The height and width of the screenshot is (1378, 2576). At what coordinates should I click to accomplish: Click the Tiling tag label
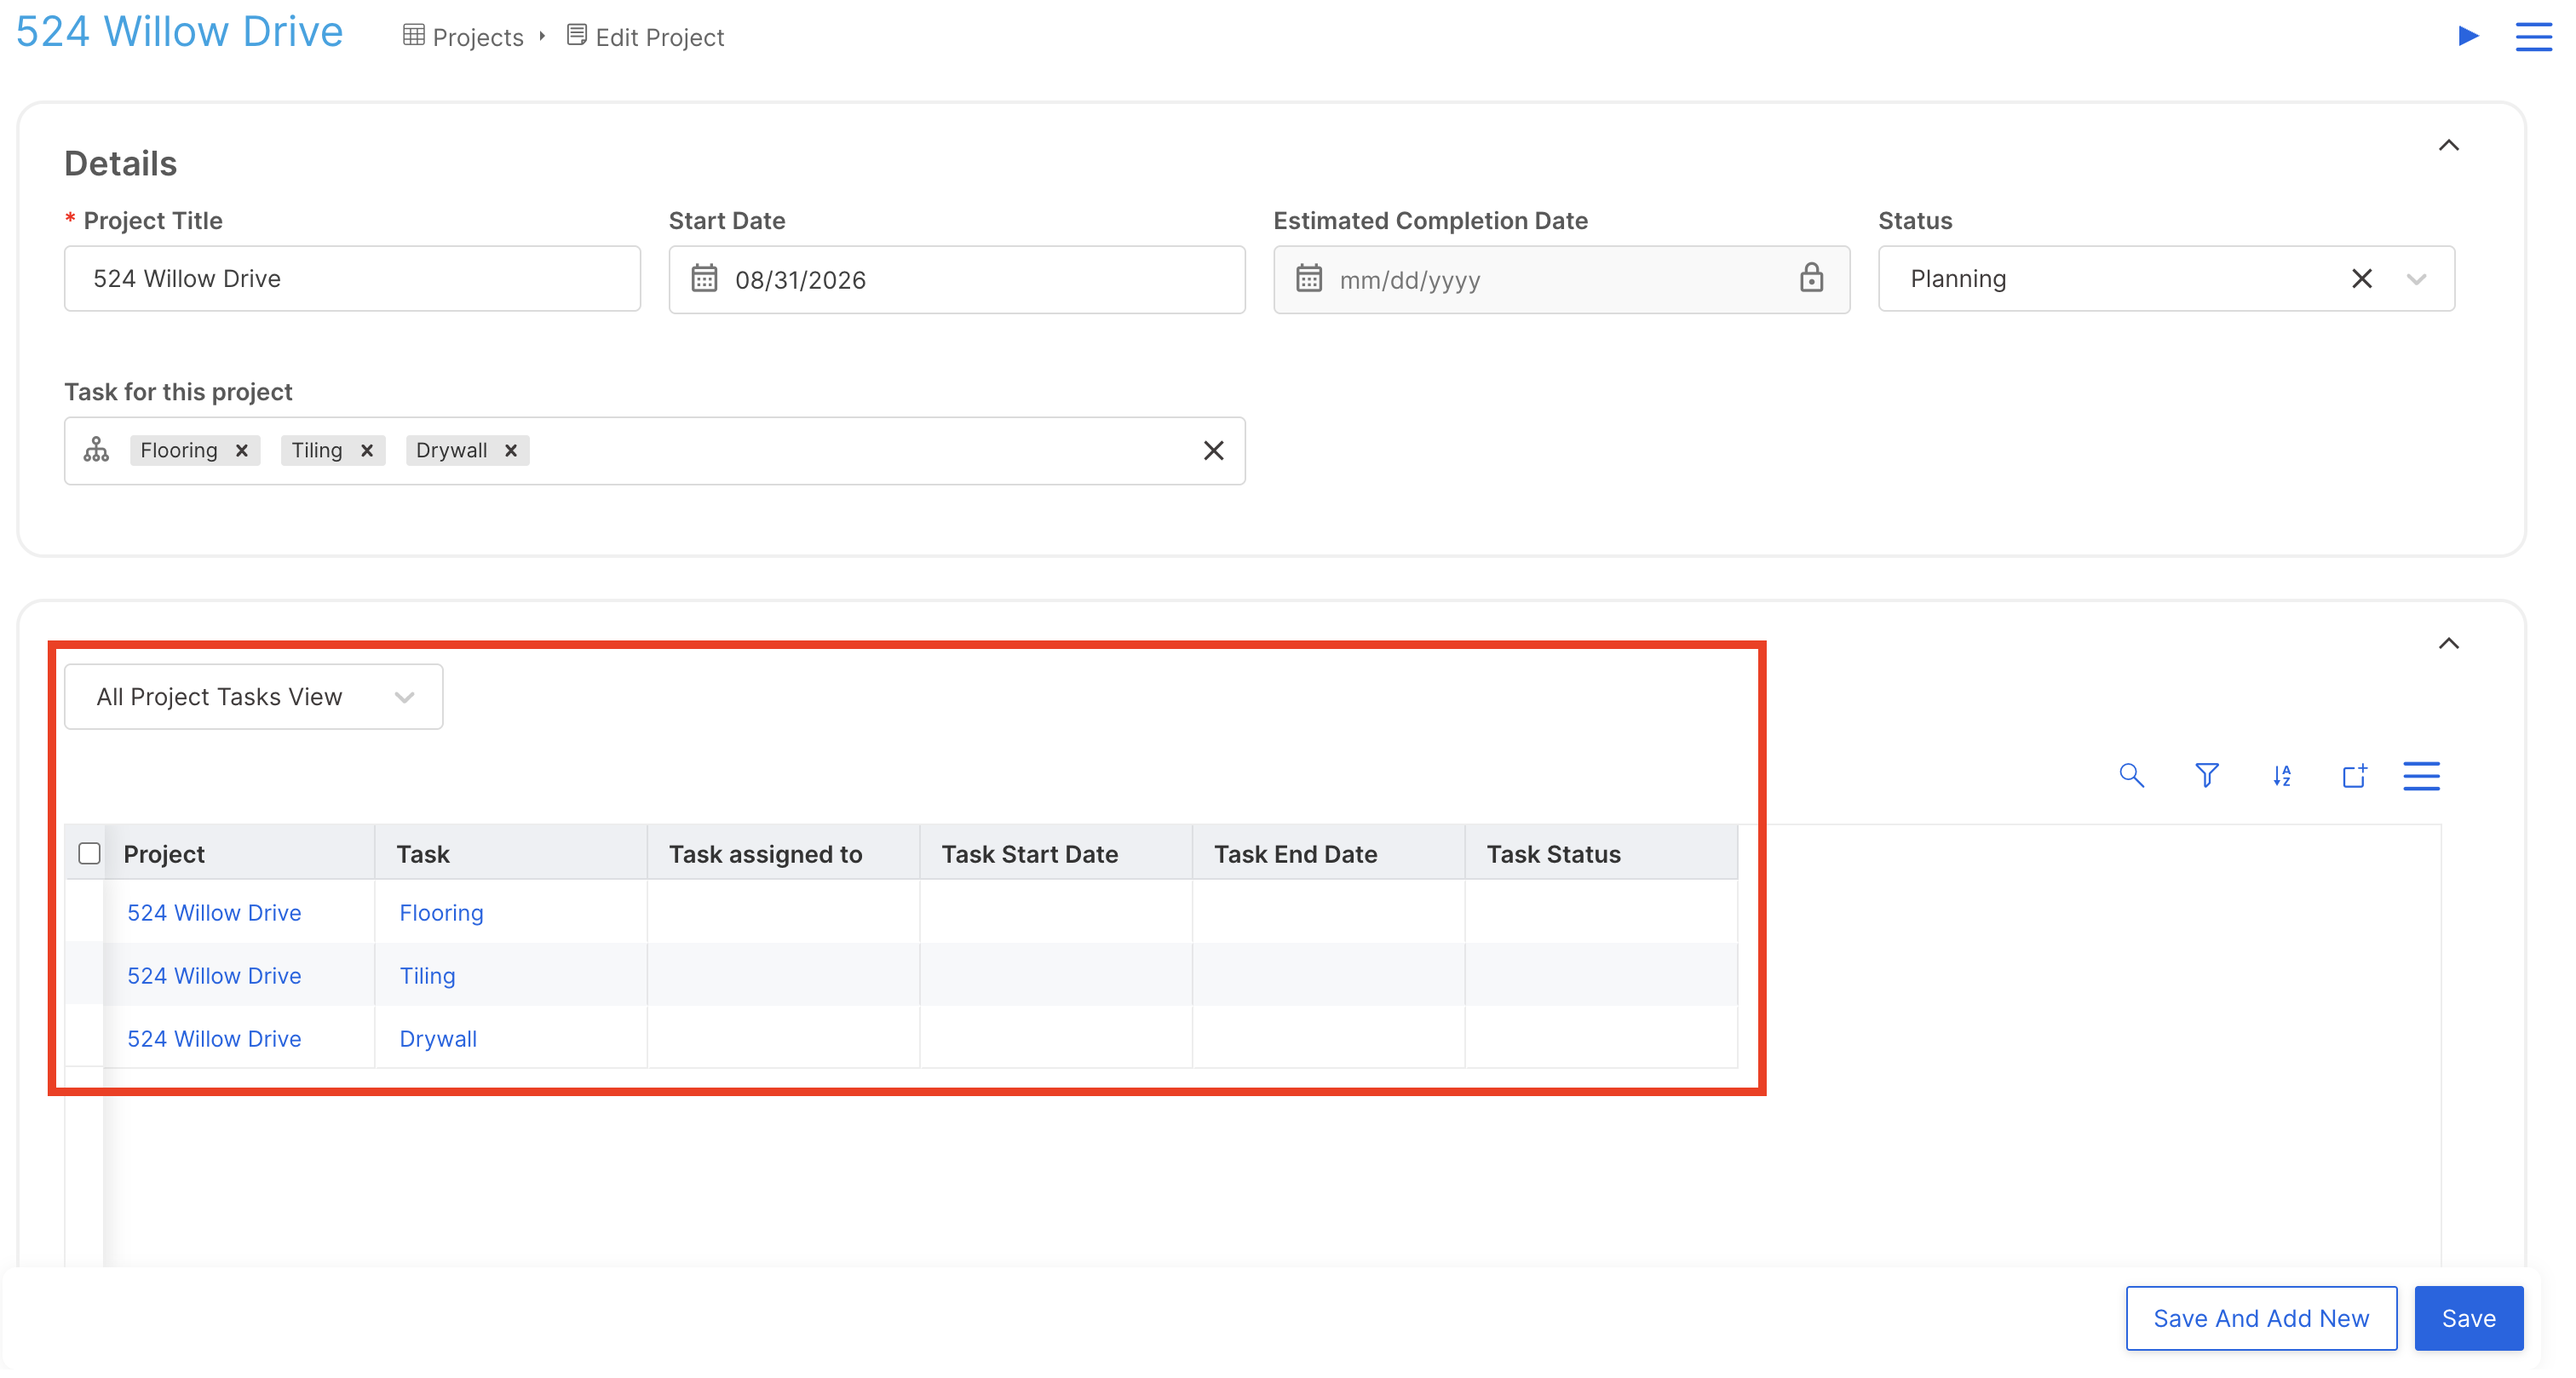click(x=317, y=450)
